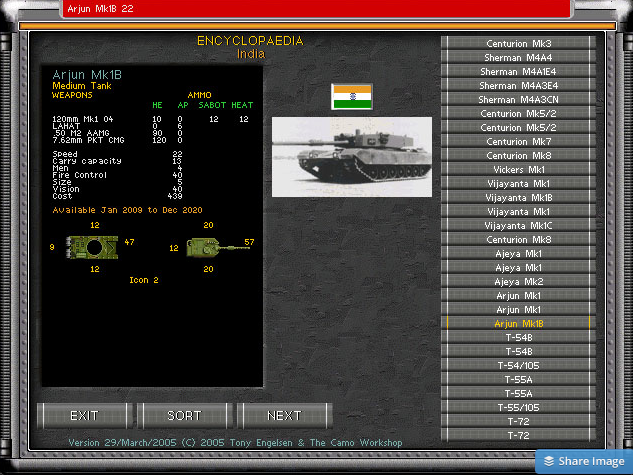
Task: Select Sherman M4A4 in the unit list
Action: tap(518, 58)
